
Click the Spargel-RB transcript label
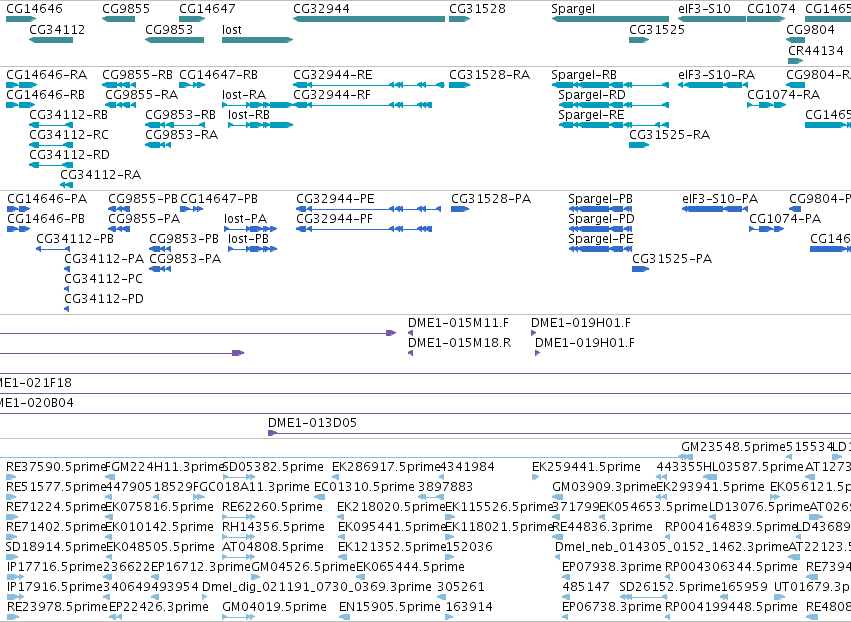(x=584, y=74)
